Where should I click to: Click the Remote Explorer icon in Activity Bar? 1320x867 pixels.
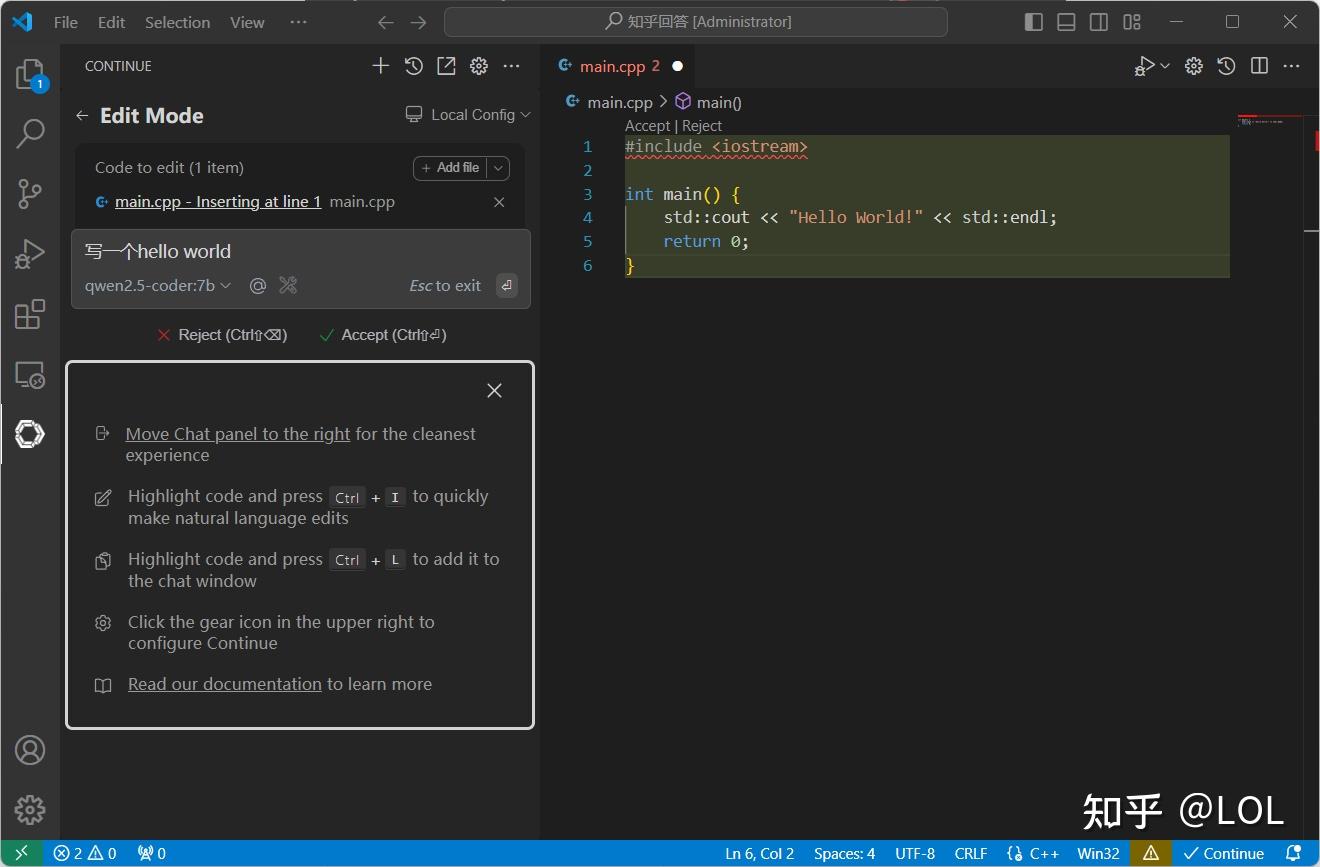(x=30, y=374)
